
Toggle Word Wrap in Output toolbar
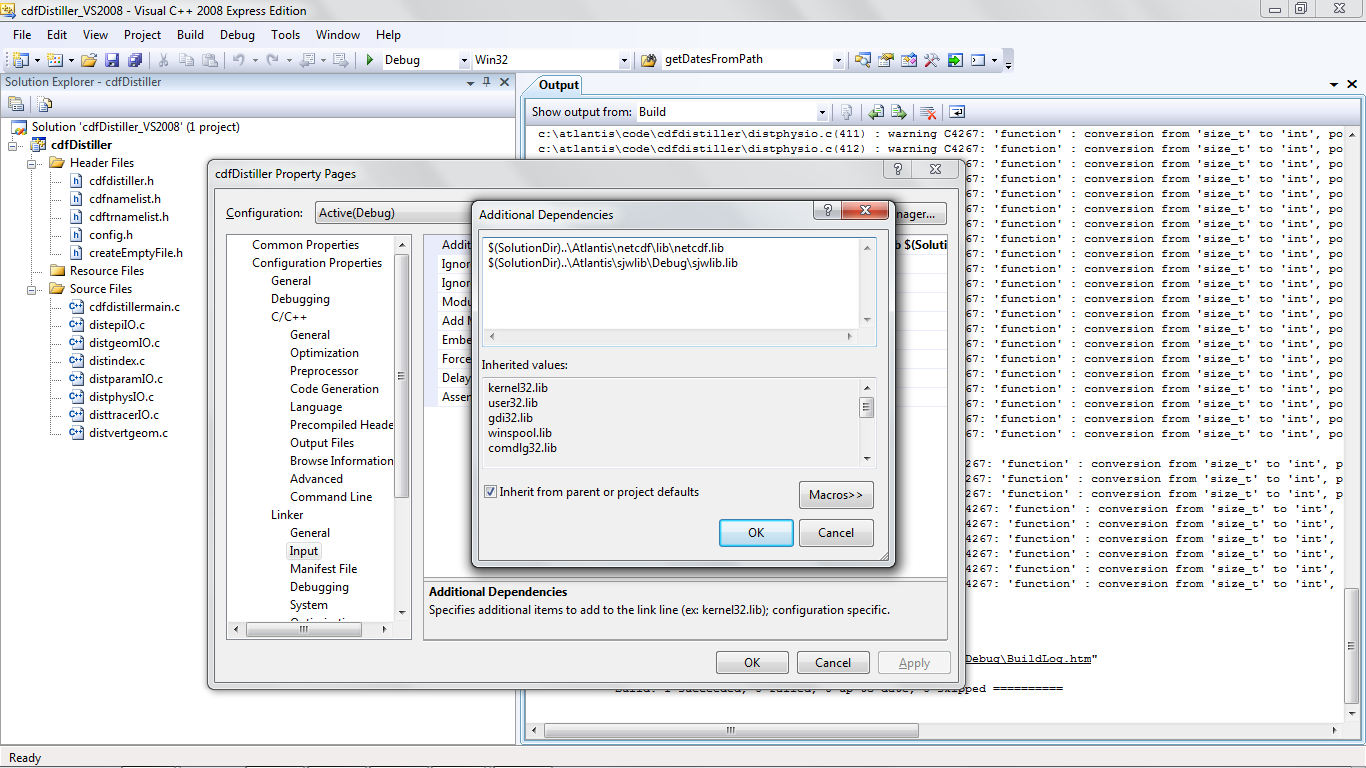tap(957, 112)
